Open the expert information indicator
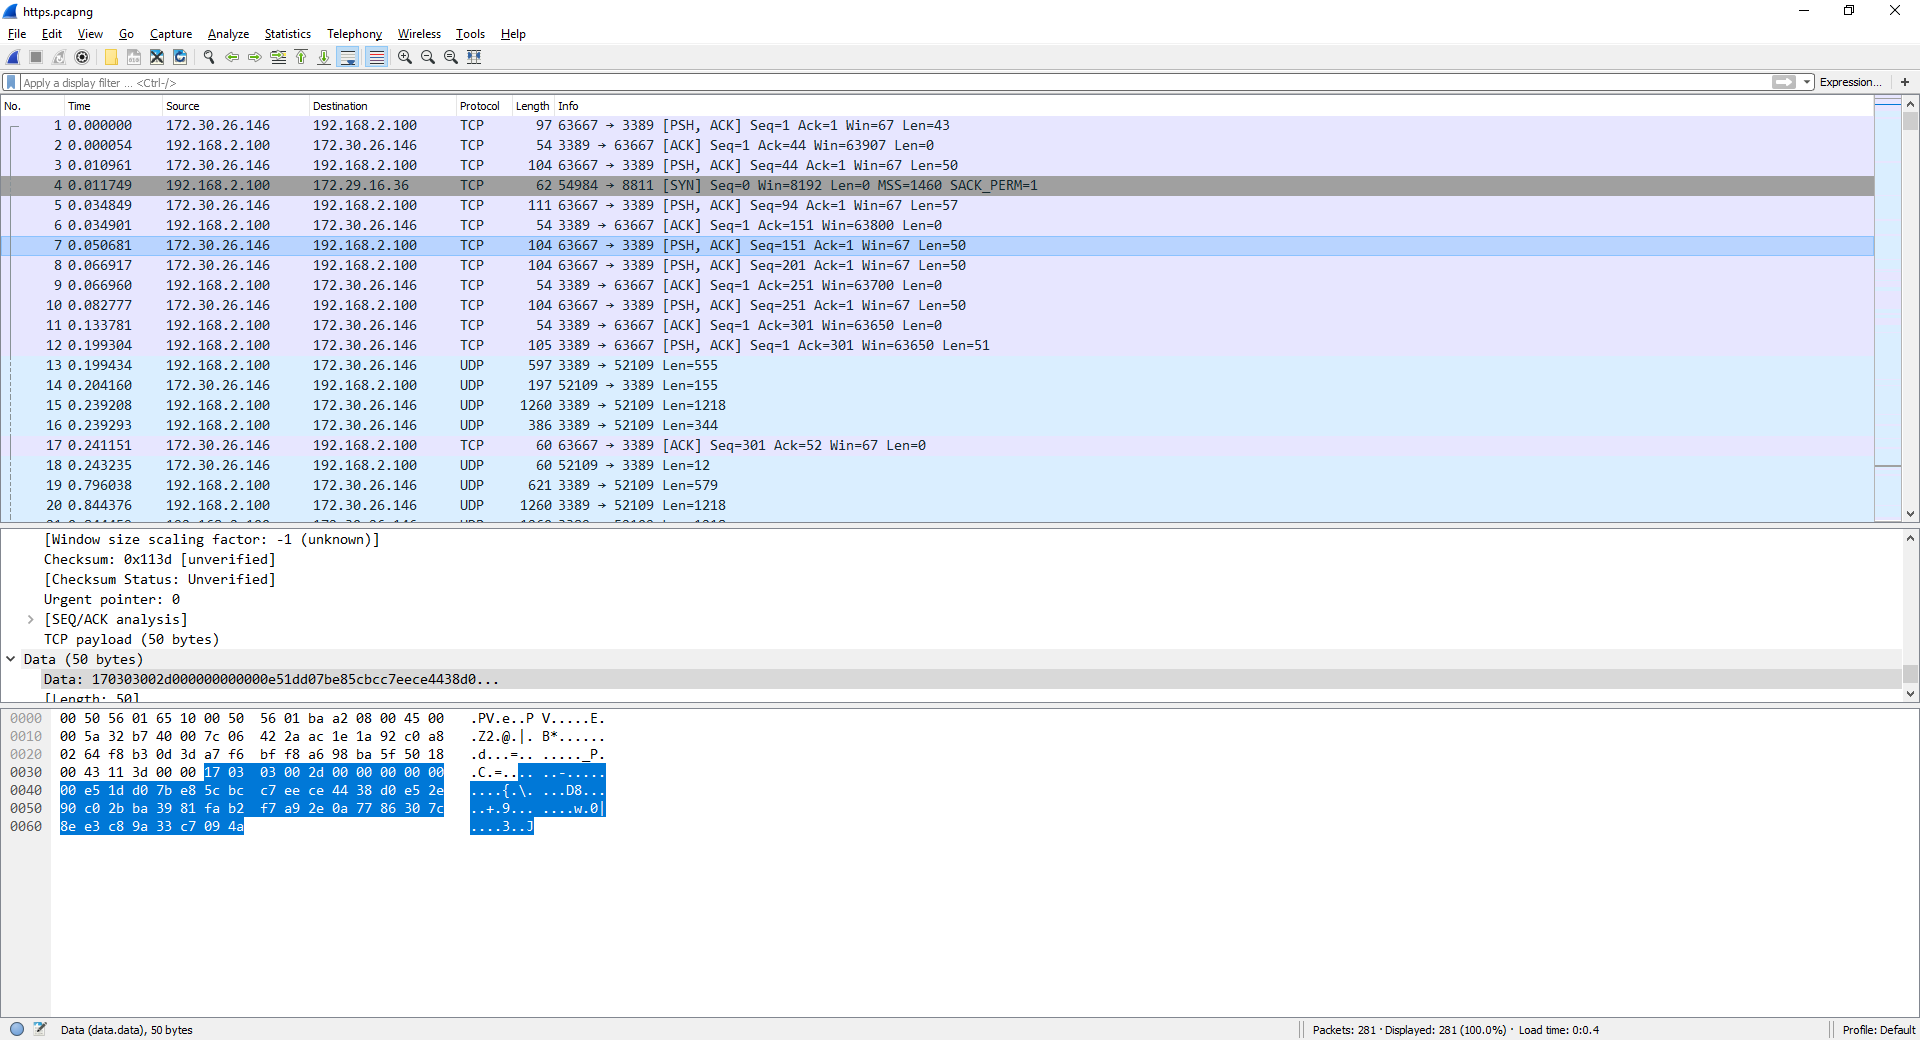The width and height of the screenshot is (1920, 1040). pyautogui.click(x=17, y=1029)
